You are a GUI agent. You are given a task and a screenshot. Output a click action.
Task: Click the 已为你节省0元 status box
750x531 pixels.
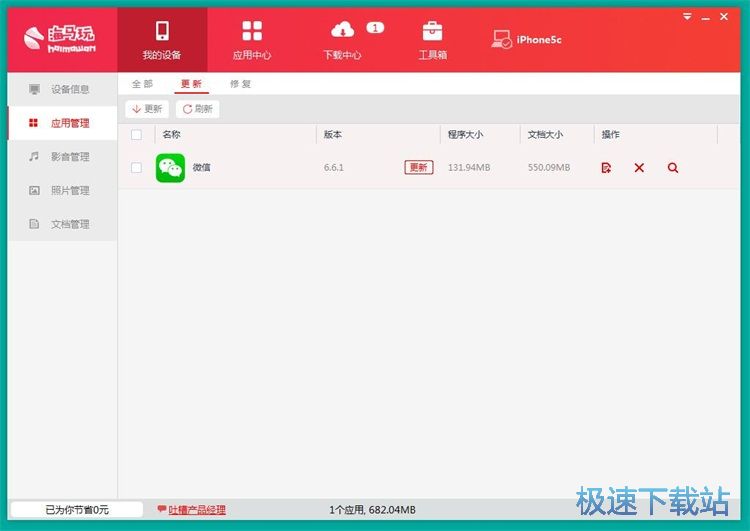point(77,509)
